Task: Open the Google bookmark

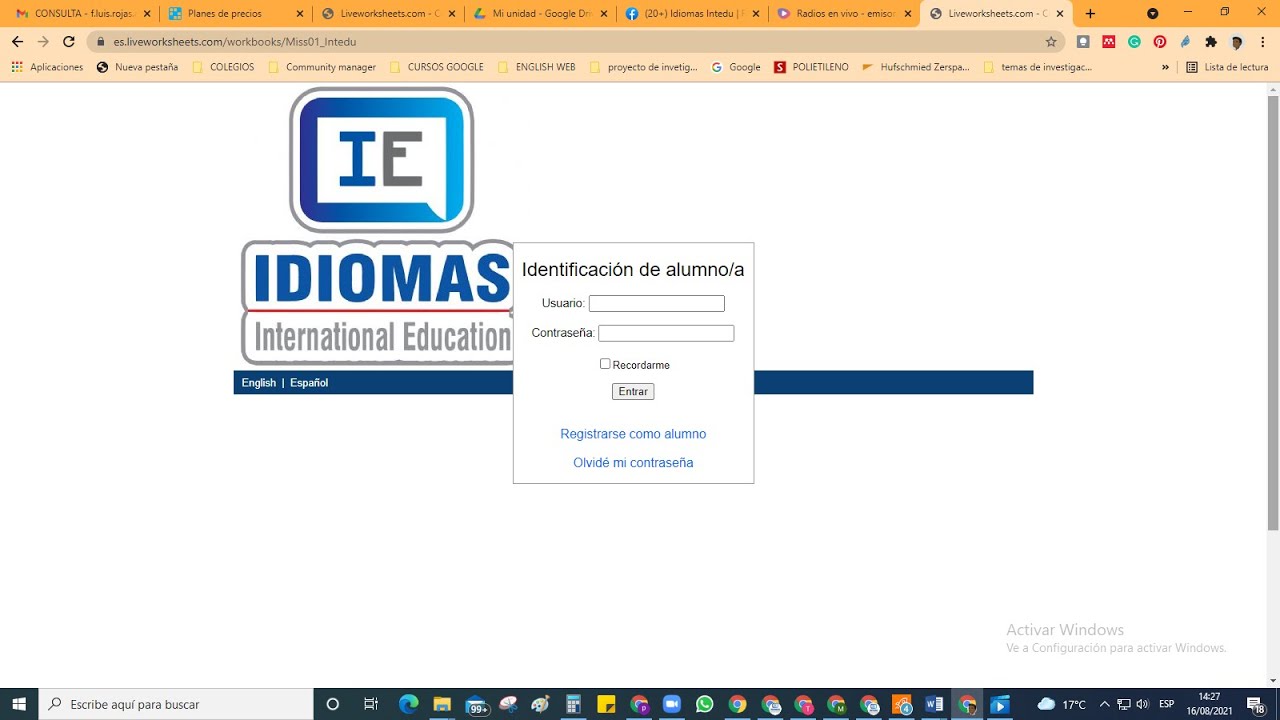Action: coord(736,67)
